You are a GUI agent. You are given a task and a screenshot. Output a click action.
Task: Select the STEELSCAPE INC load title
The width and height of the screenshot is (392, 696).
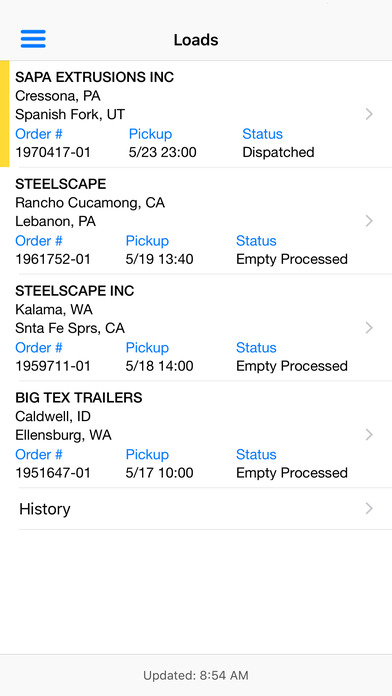pos(75,291)
